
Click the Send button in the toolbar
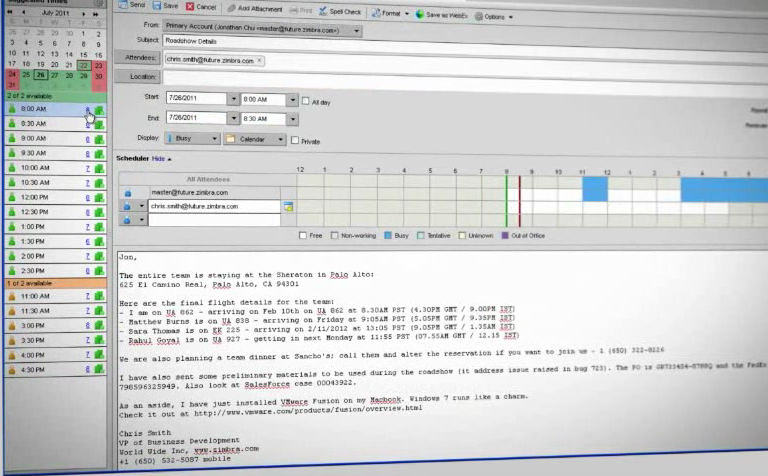coord(131,7)
